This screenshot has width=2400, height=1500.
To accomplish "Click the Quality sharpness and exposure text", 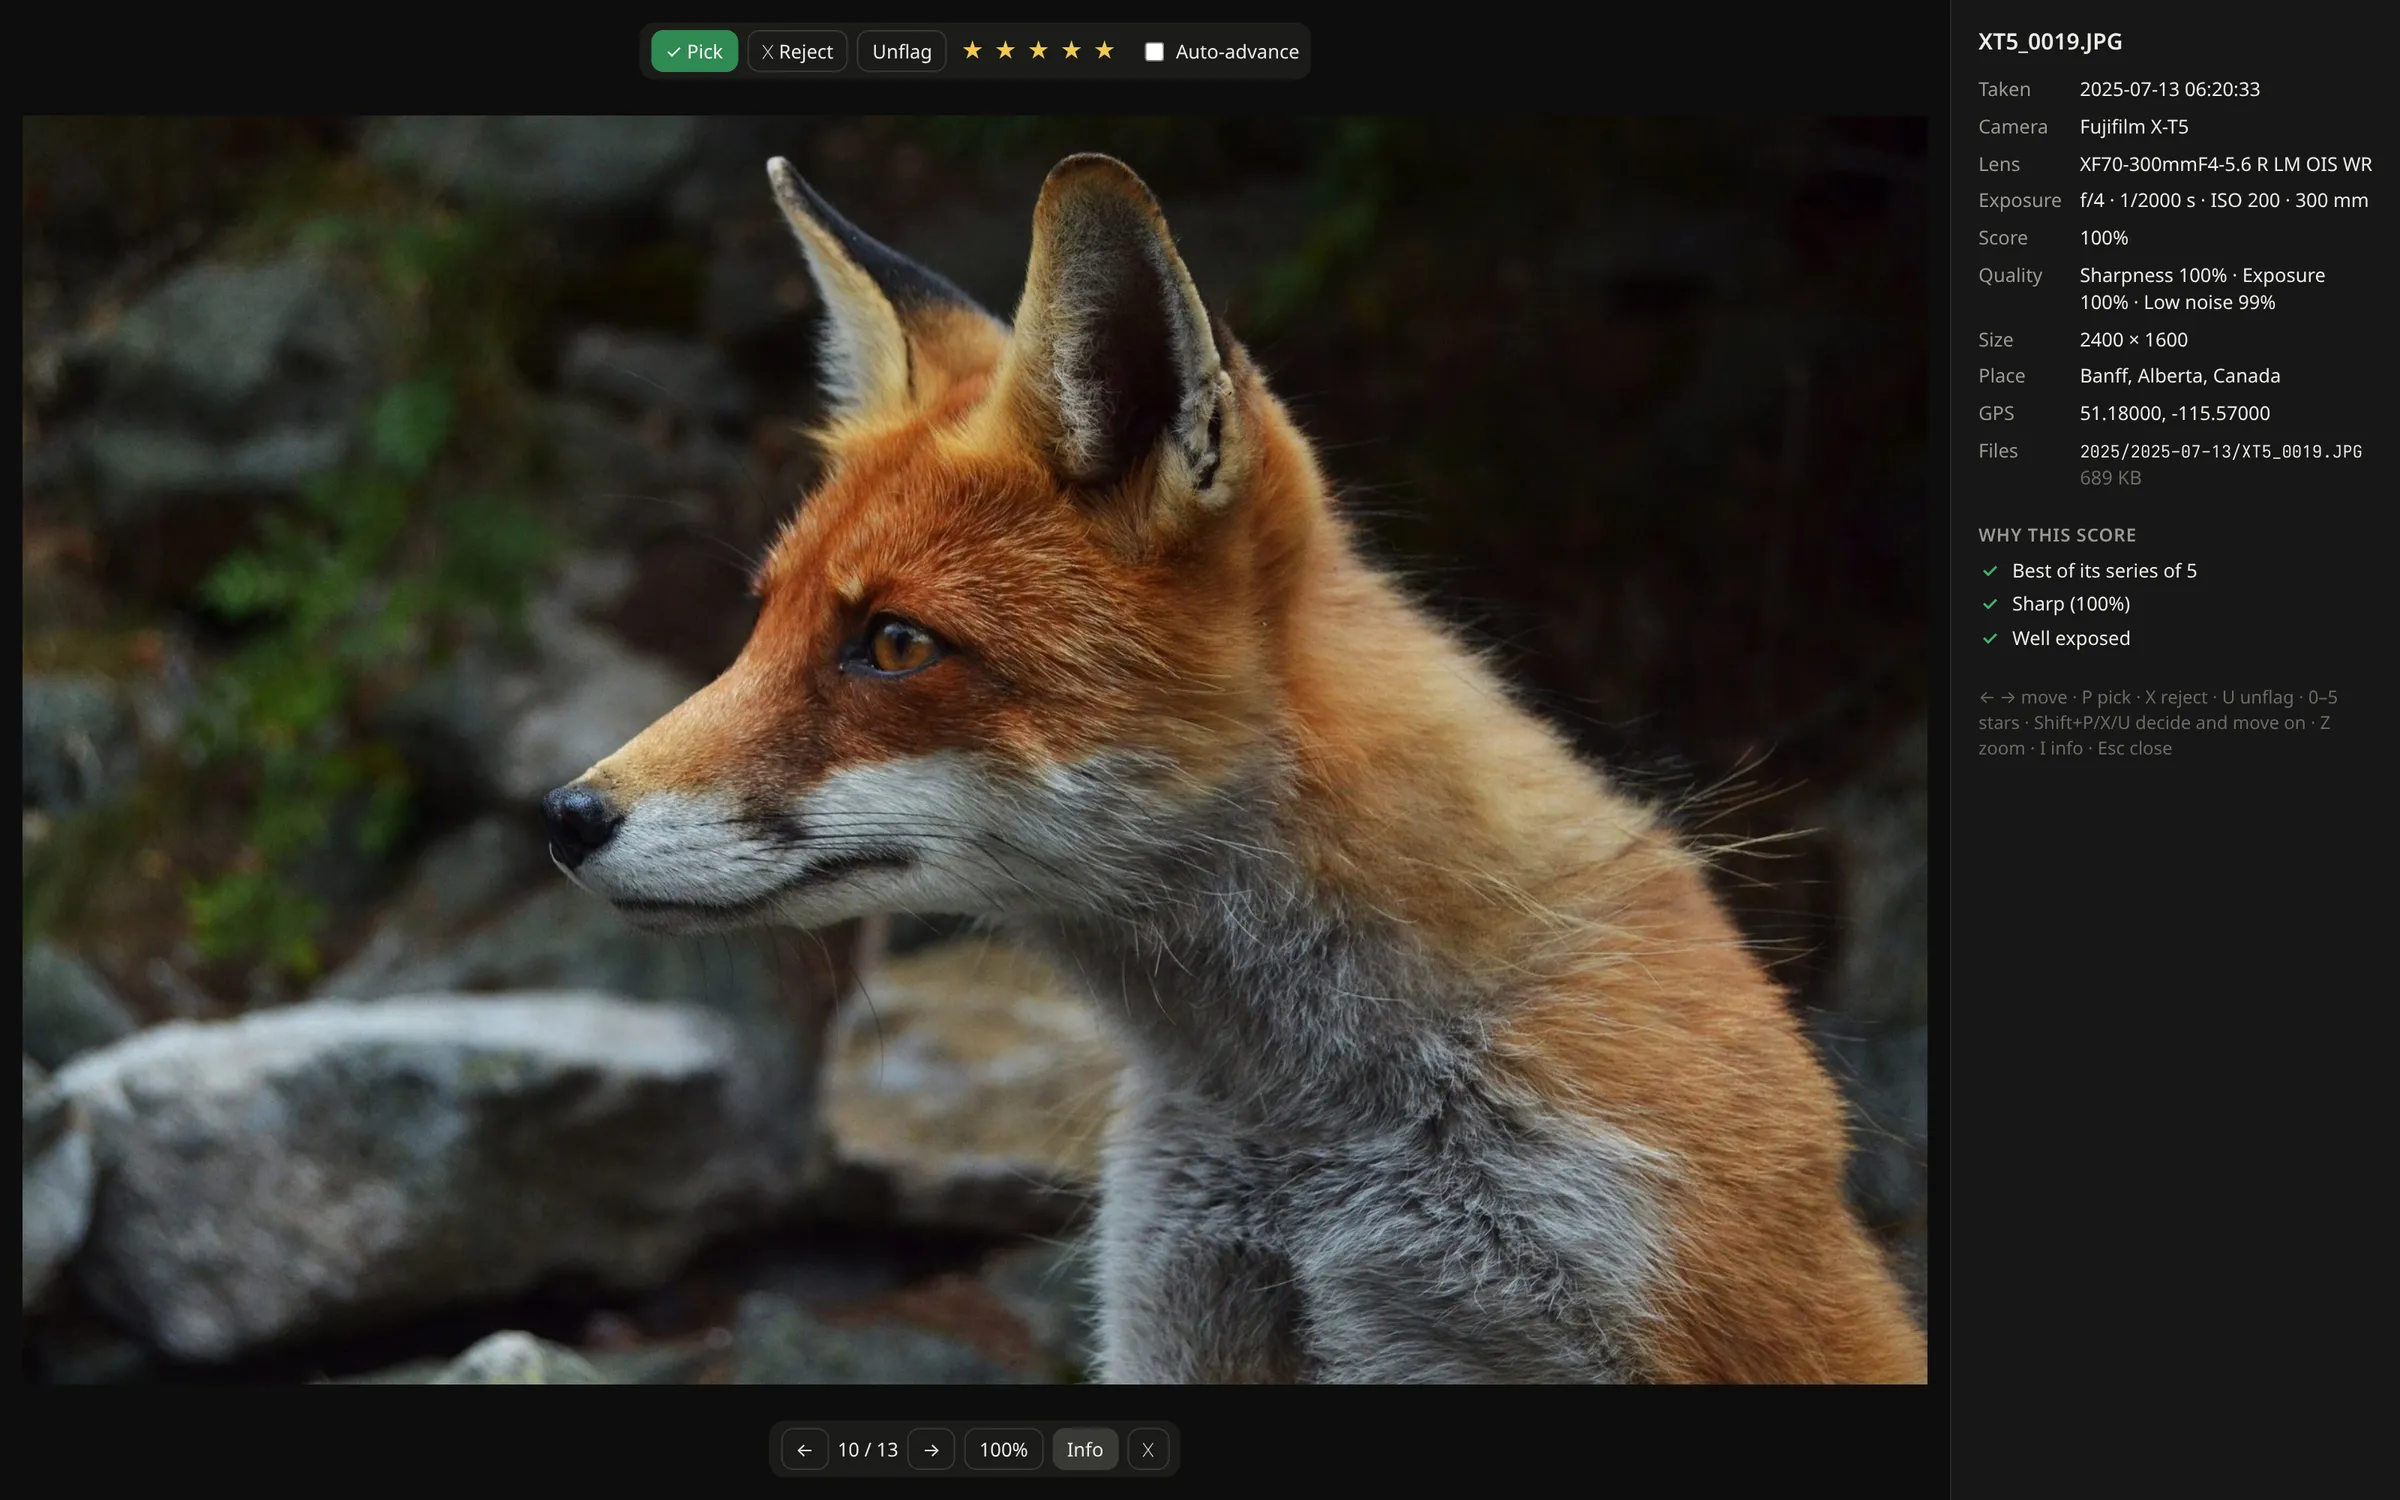I will 2202,288.
